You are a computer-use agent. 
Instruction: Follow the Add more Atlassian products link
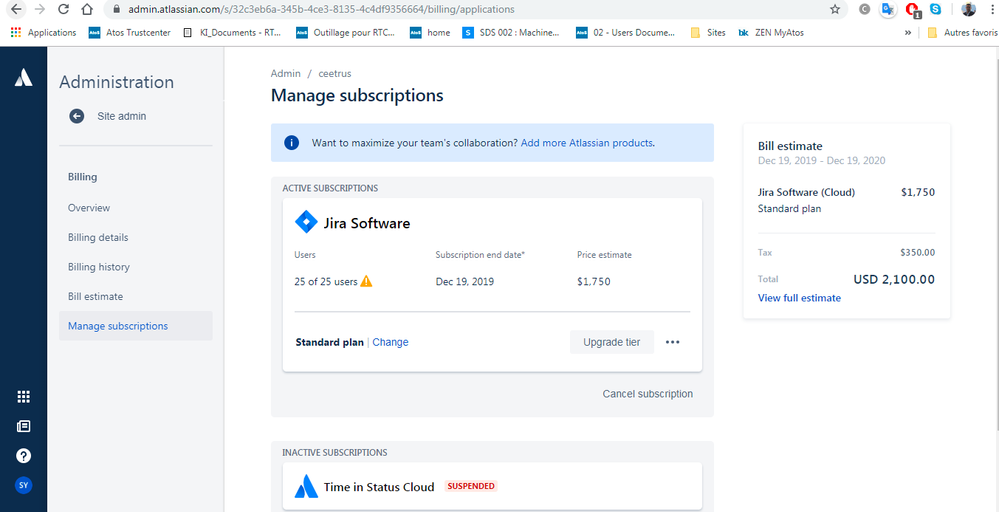(x=587, y=143)
